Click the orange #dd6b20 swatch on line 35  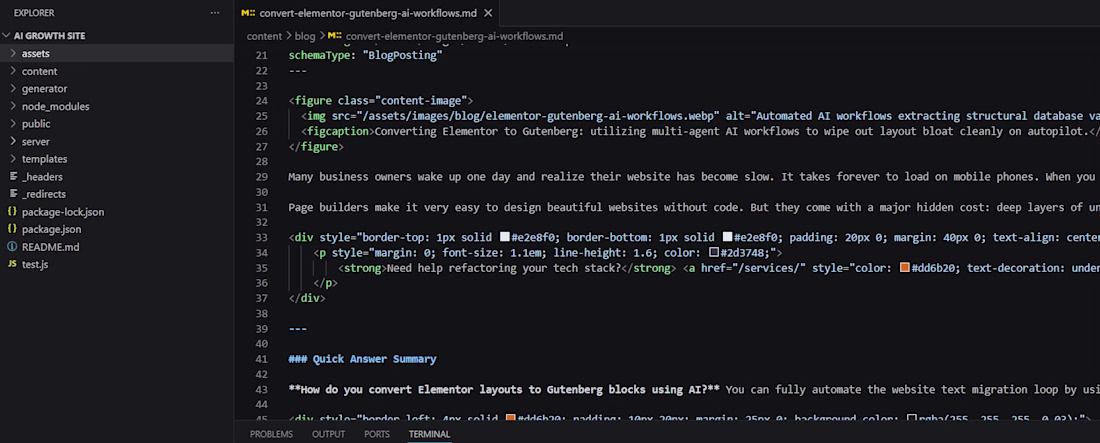[x=905, y=268]
